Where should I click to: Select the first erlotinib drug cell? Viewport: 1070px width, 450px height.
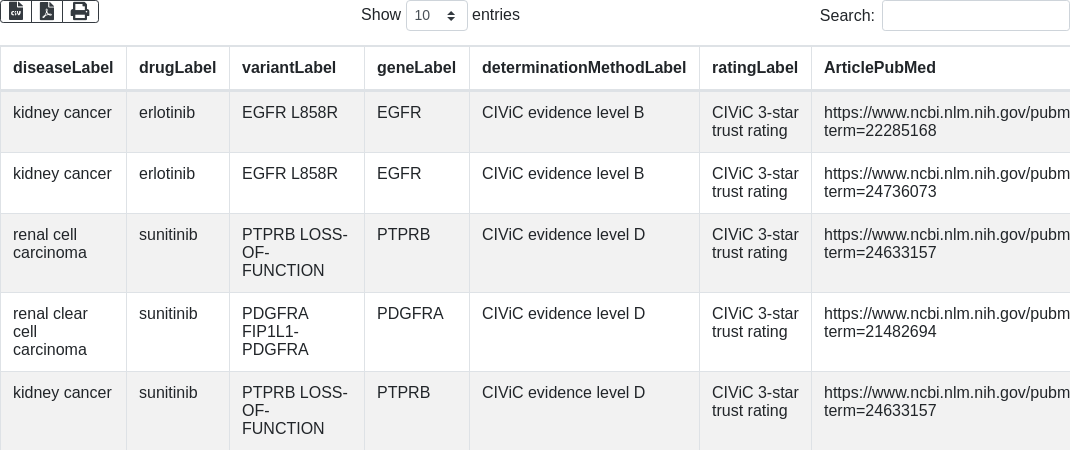click(x=167, y=113)
